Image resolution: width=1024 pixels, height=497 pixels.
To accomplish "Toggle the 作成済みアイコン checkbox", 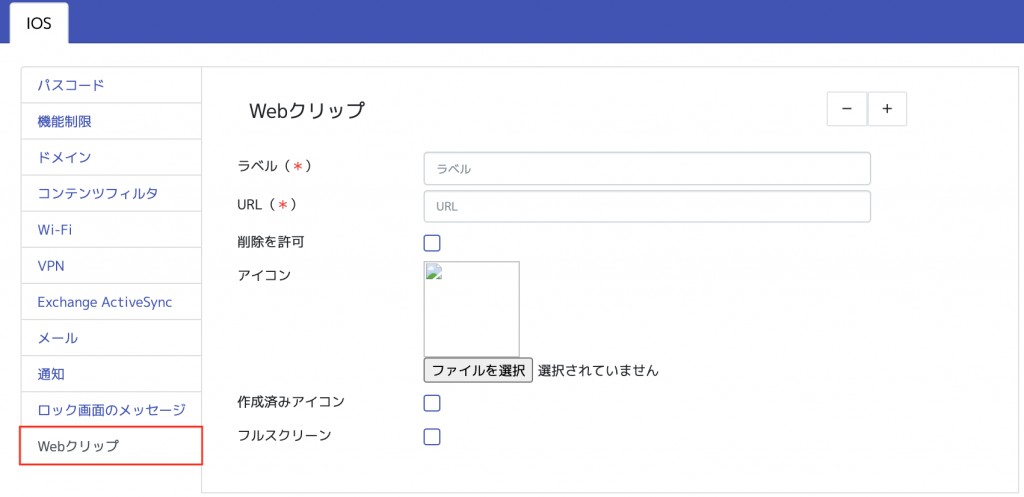I will point(432,403).
